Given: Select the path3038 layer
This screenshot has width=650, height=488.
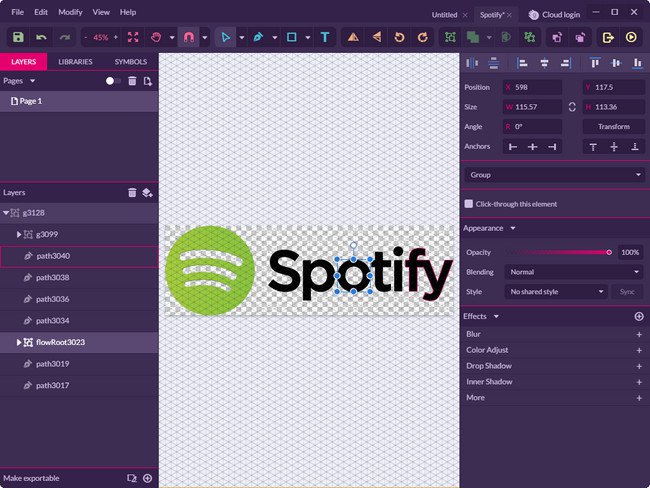Looking at the screenshot, I should click(x=79, y=277).
